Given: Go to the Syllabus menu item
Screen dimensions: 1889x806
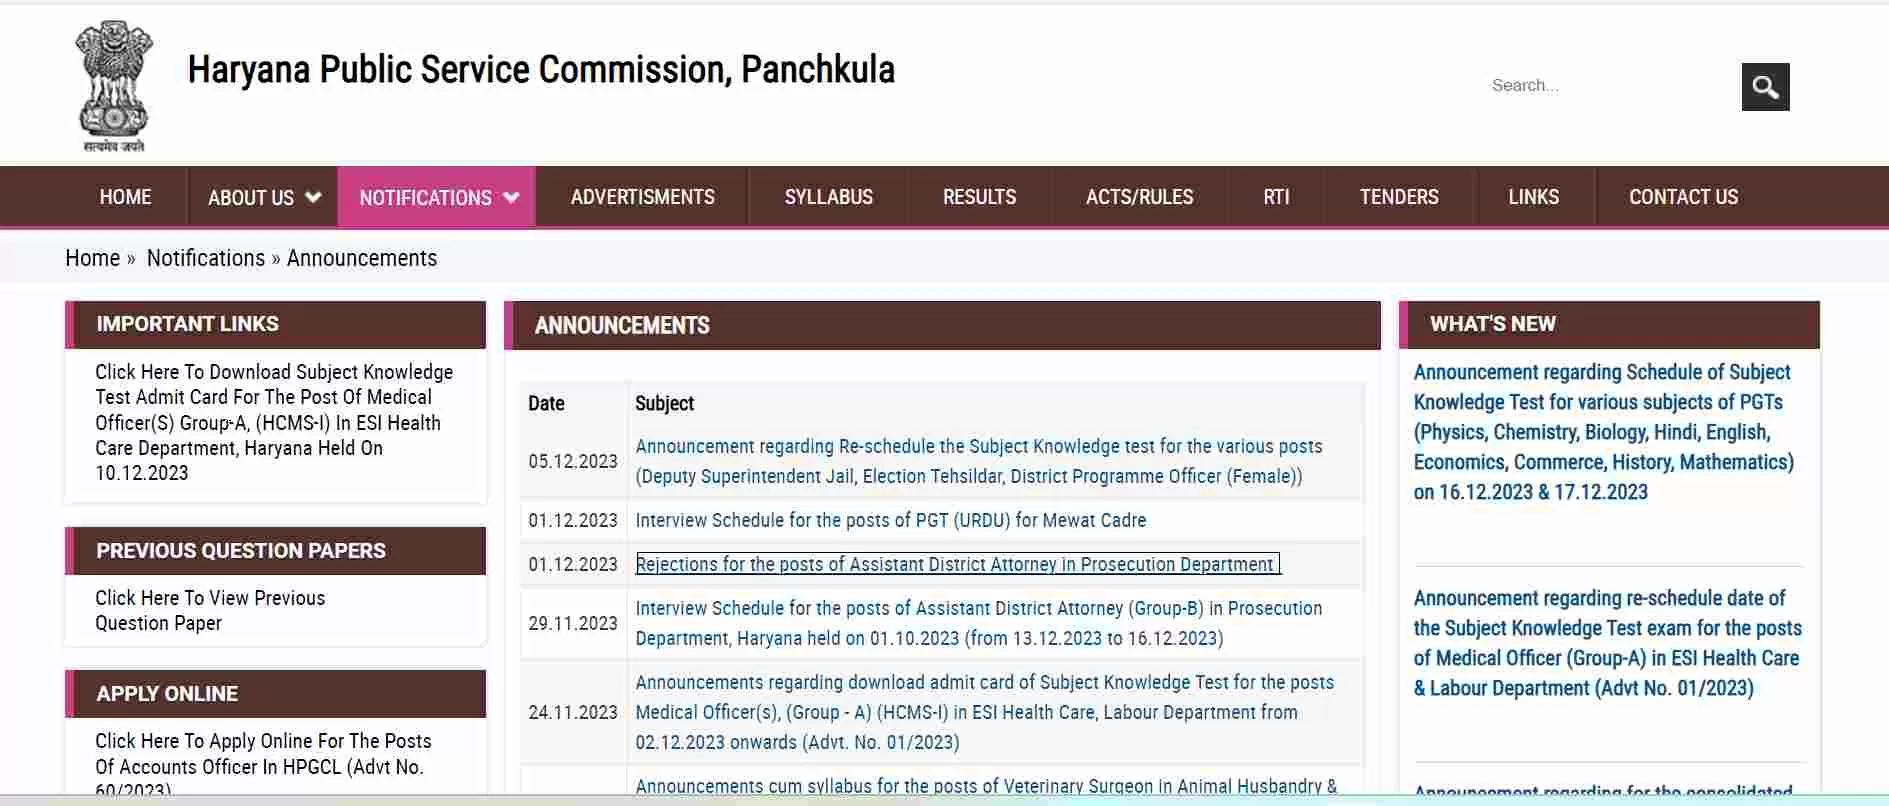Looking at the screenshot, I should tap(829, 197).
